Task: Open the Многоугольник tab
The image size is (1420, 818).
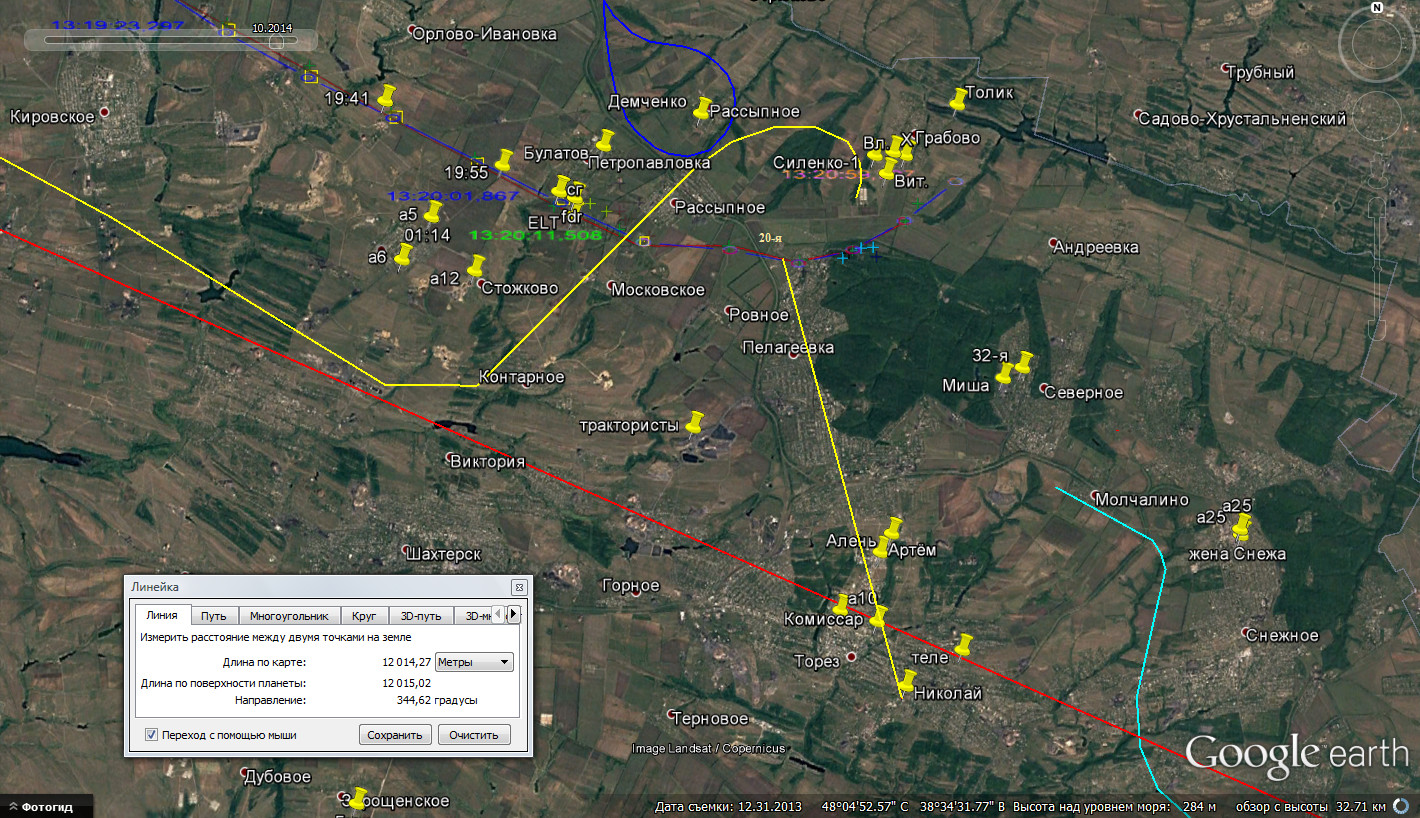Action: (289, 616)
